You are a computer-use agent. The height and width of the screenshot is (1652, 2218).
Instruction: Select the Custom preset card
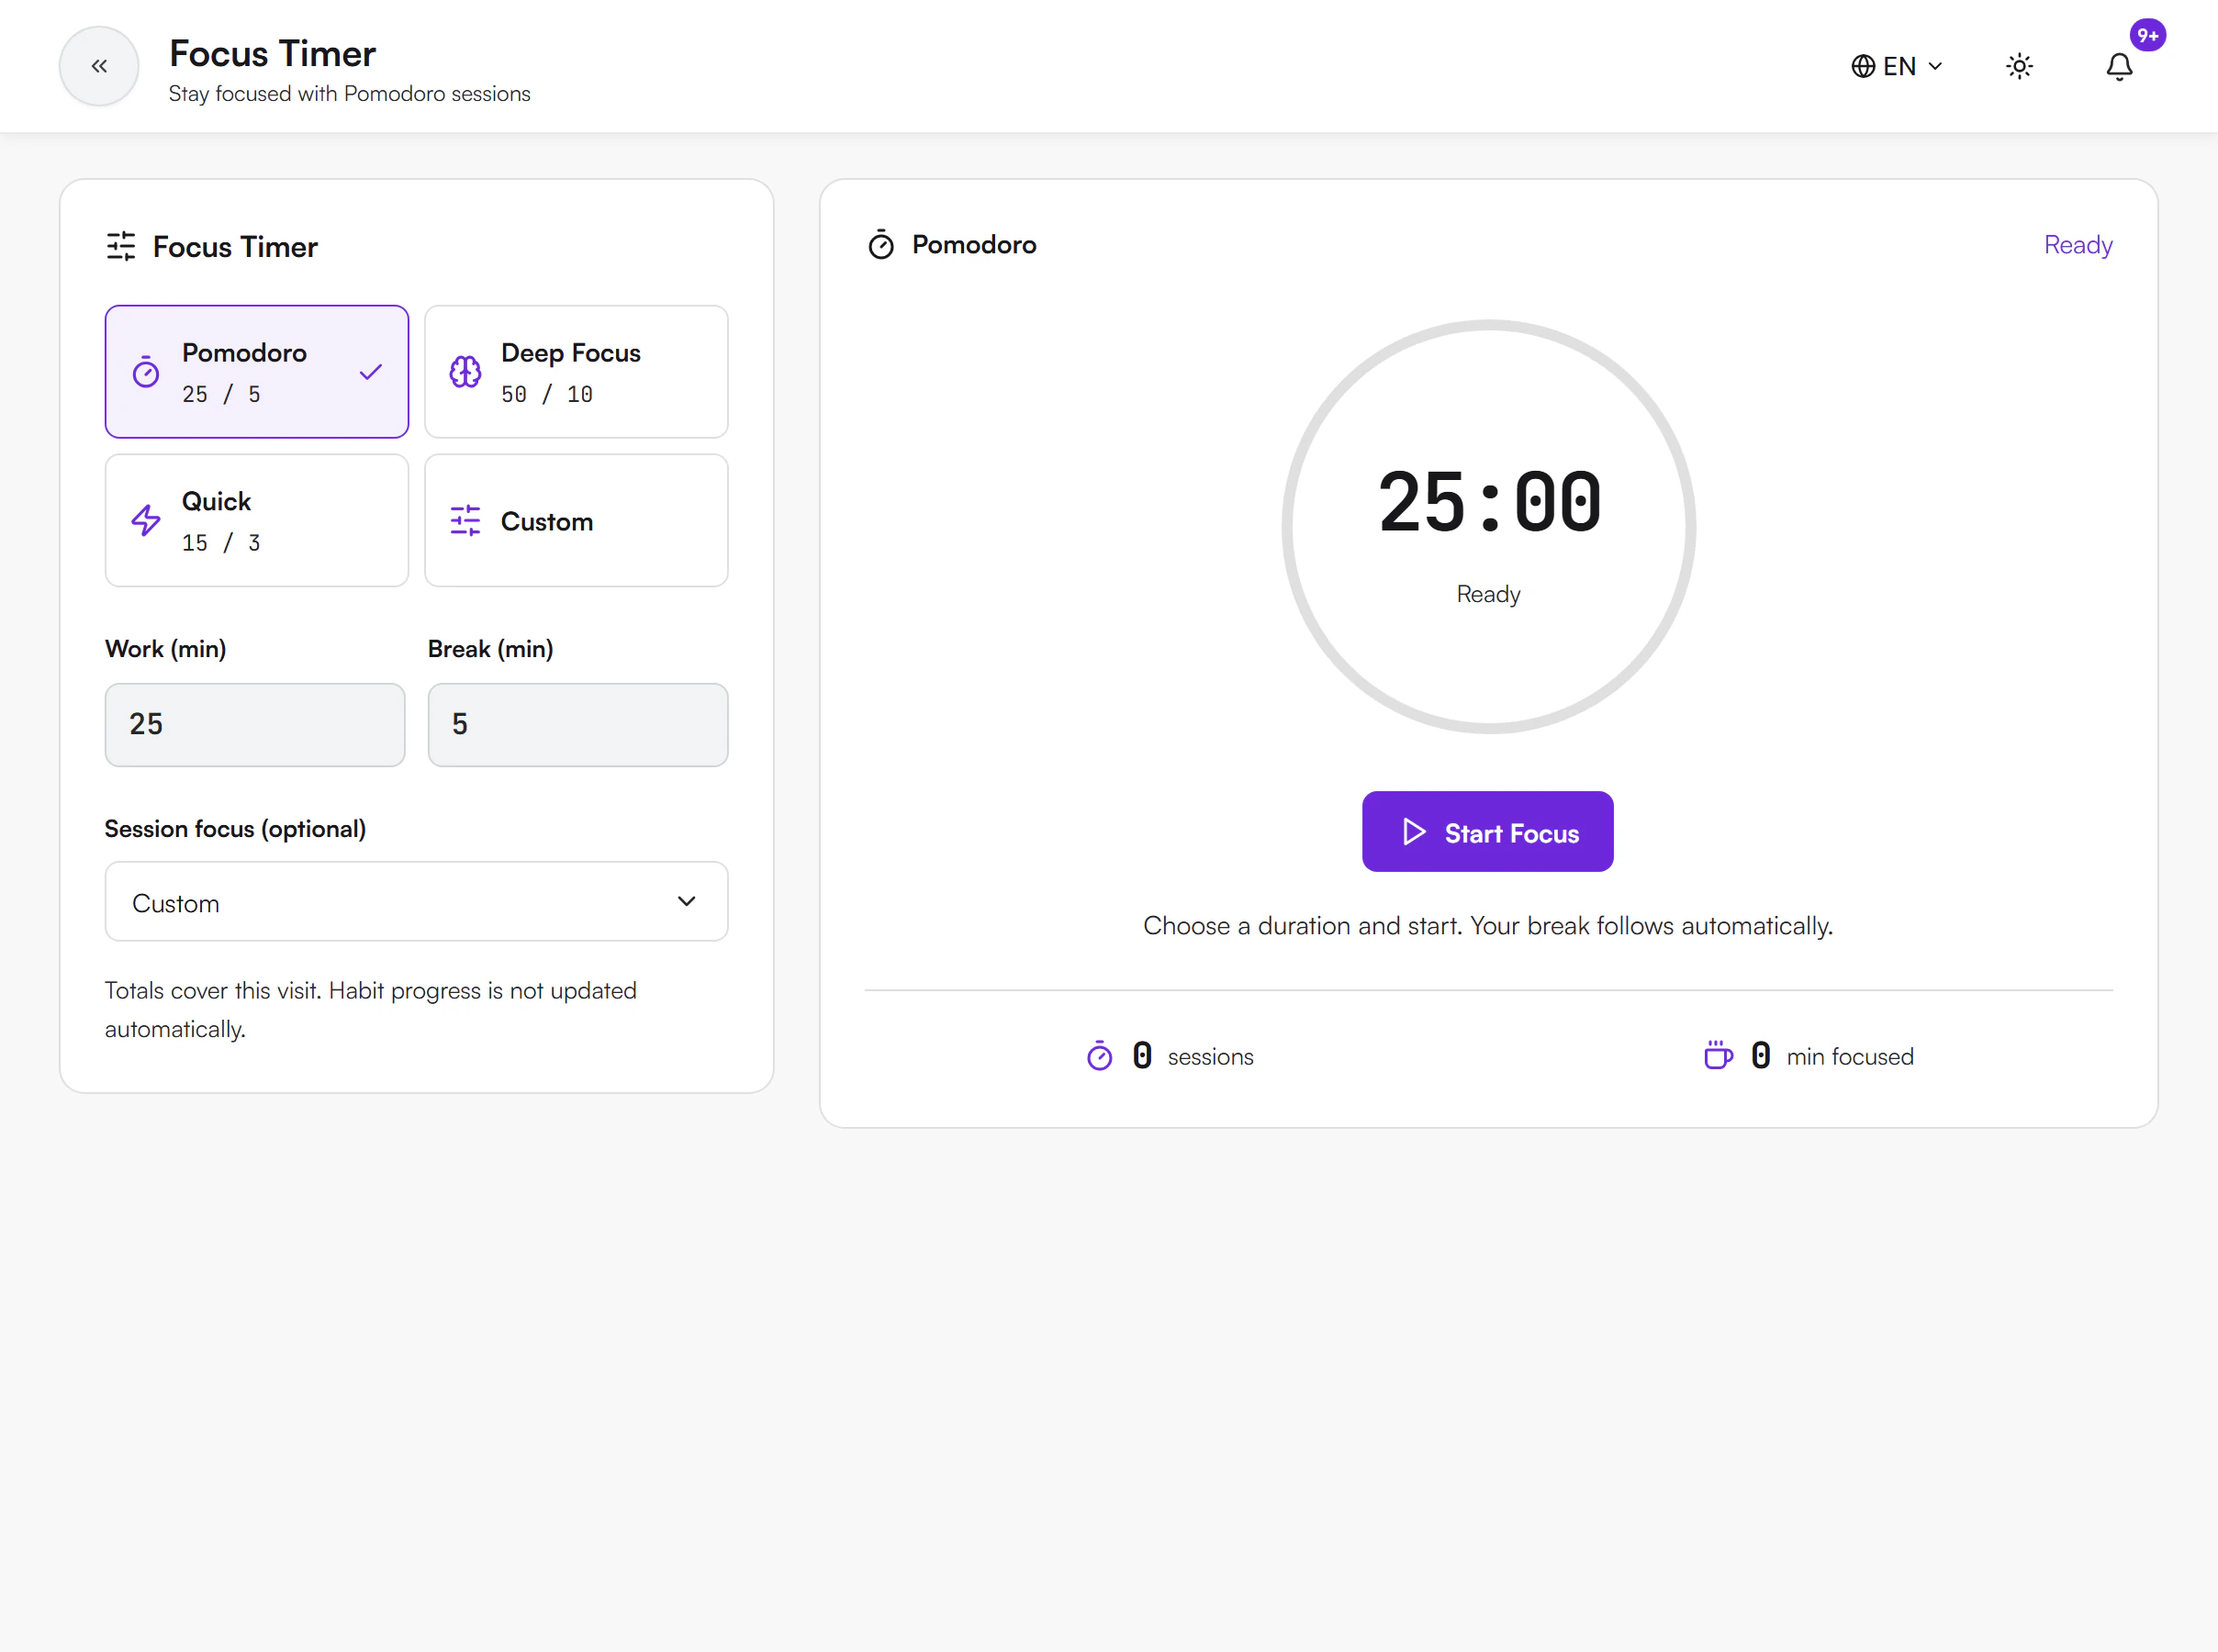(576, 520)
